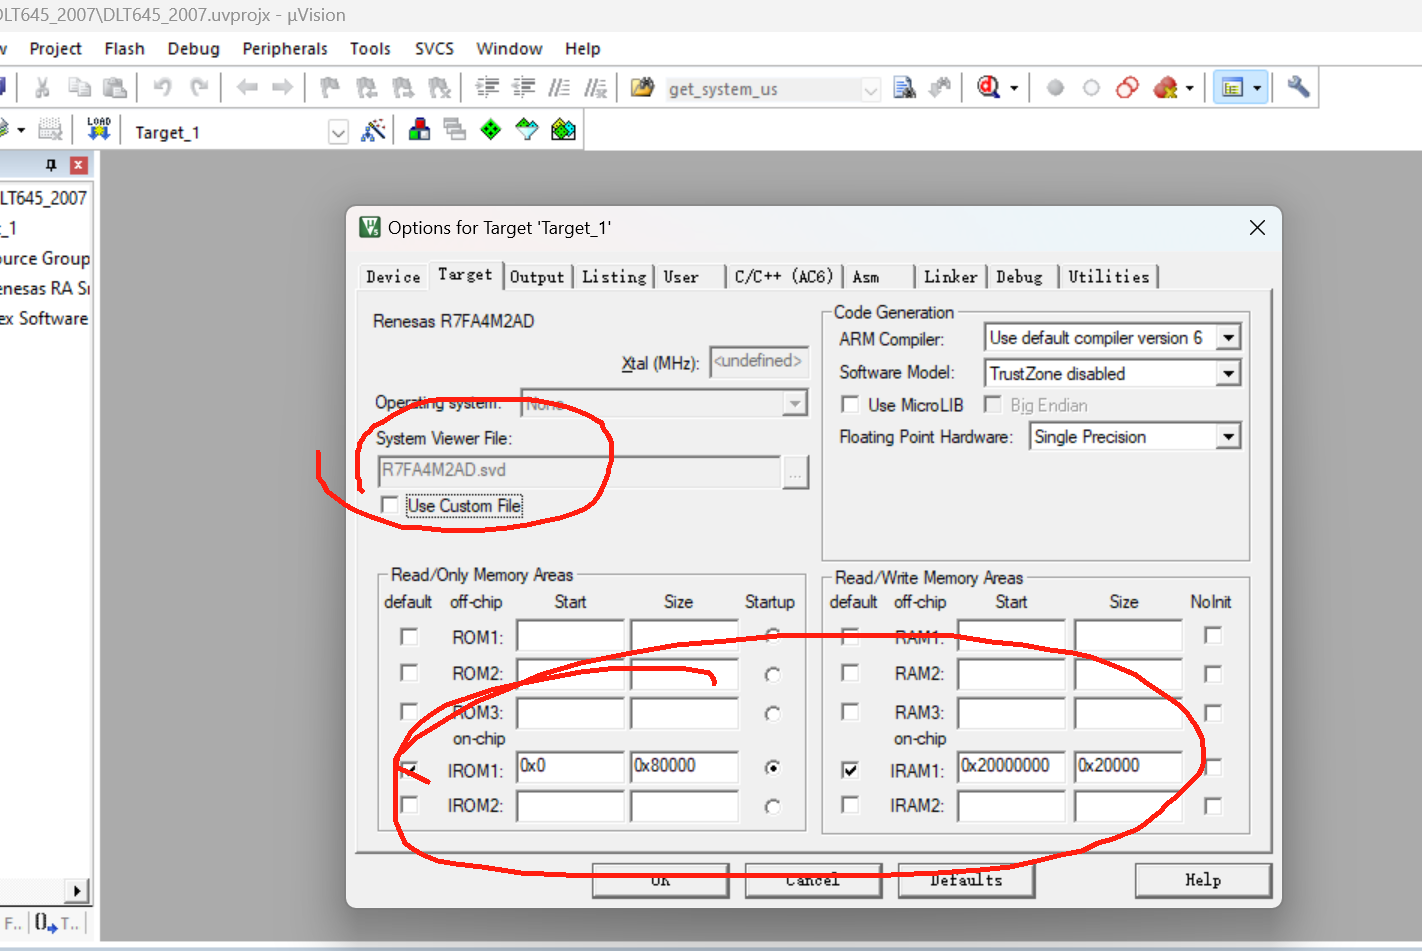Open the Floating Point Hardware dropdown
The height and width of the screenshot is (951, 1422).
1228,437
